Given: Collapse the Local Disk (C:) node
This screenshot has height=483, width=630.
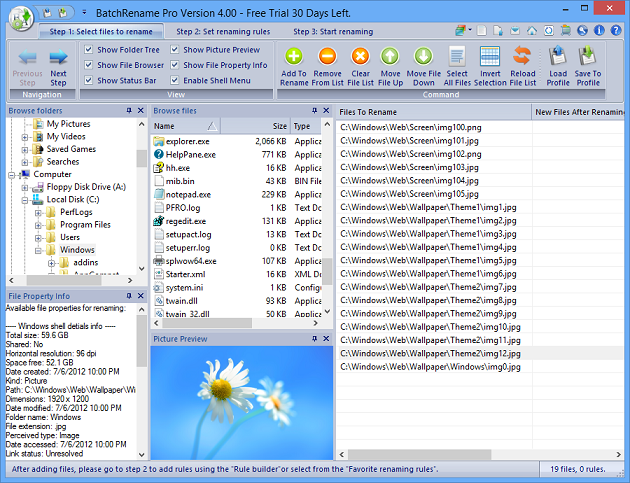Looking at the screenshot, I should click(25, 200).
